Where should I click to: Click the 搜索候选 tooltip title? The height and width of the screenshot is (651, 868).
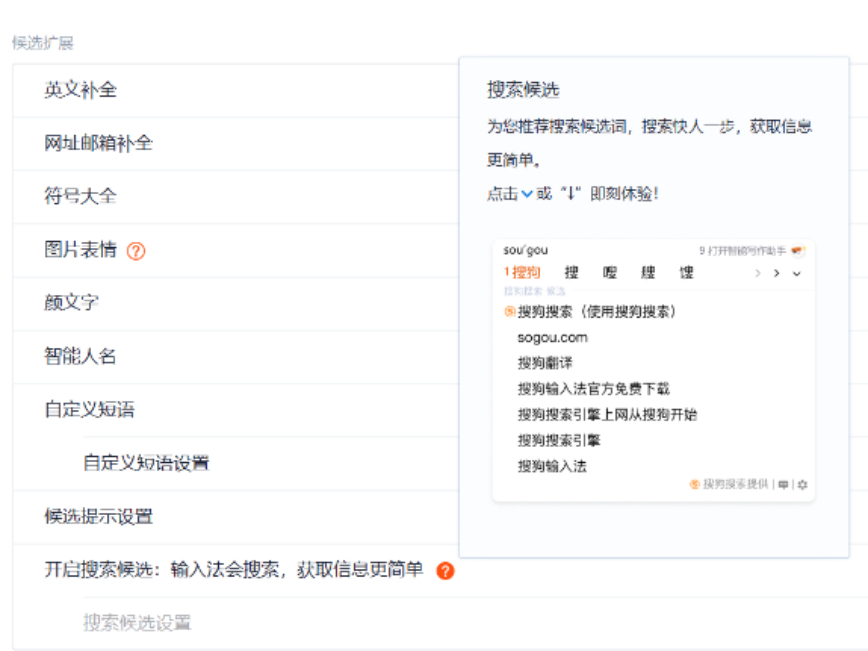coord(523,90)
